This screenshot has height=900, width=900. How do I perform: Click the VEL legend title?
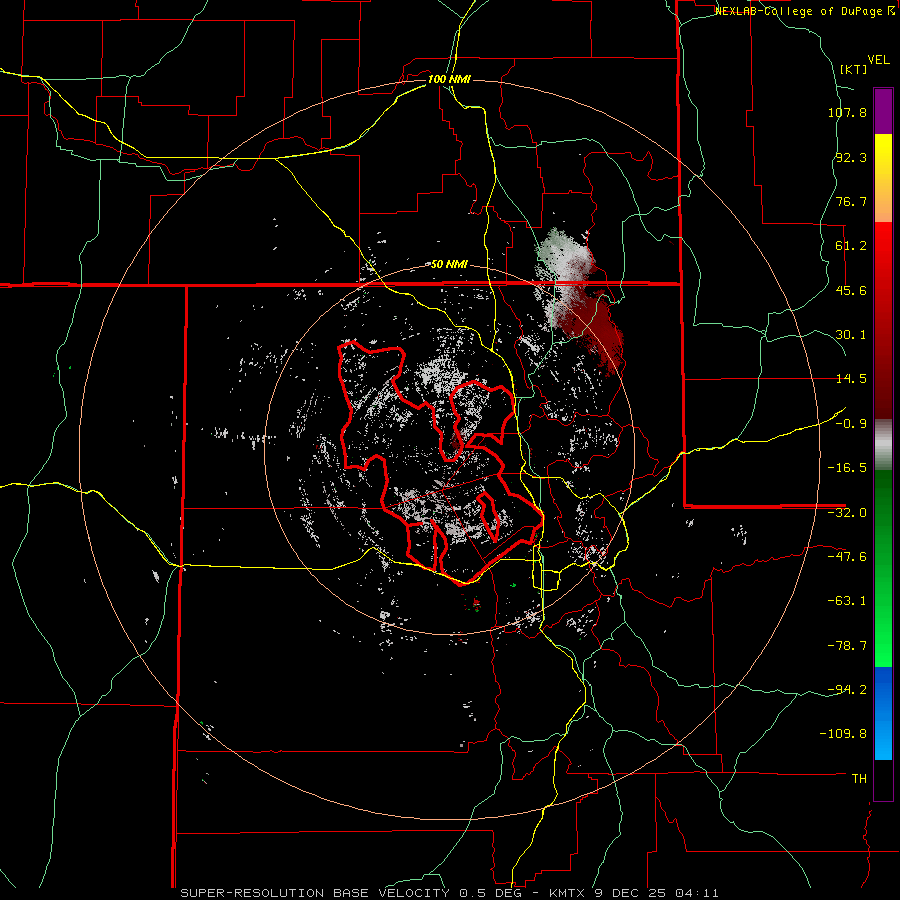coord(878,60)
